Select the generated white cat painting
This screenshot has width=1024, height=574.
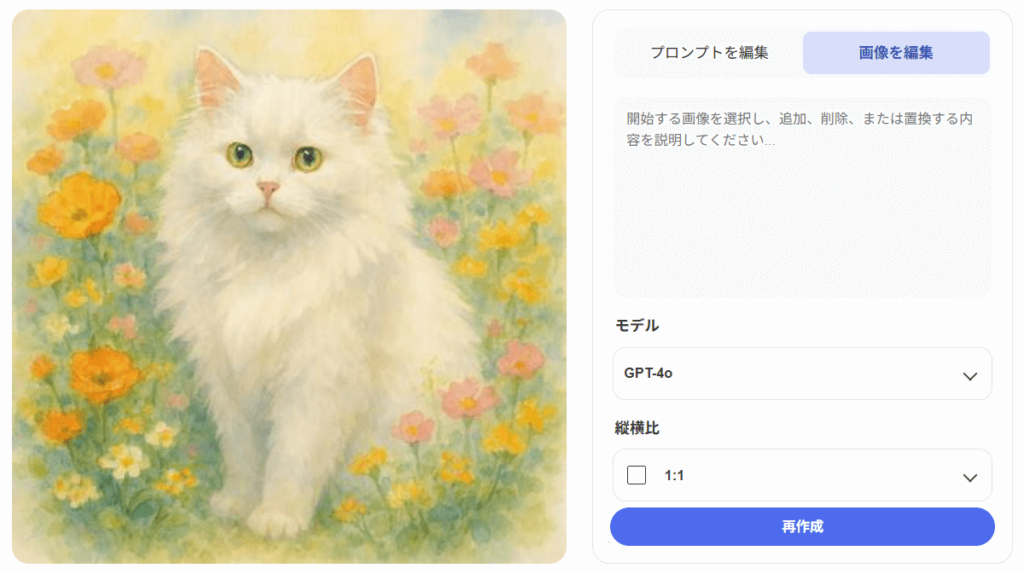click(289, 287)
